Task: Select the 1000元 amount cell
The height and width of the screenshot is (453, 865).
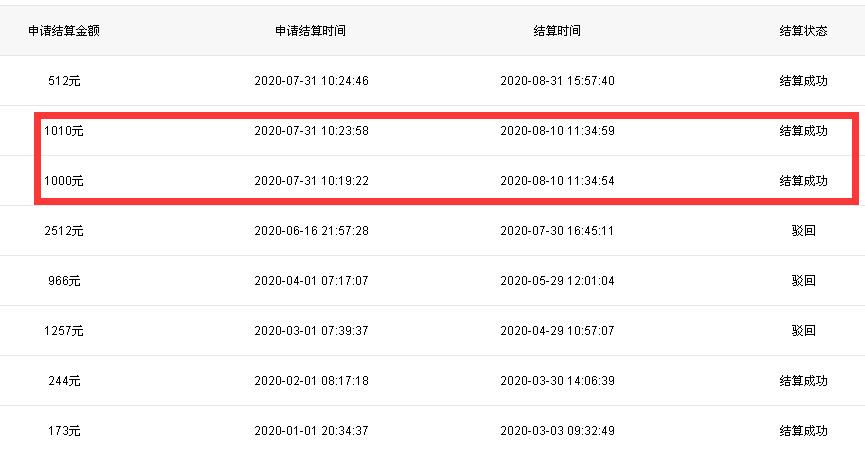Action: point(64,181)
